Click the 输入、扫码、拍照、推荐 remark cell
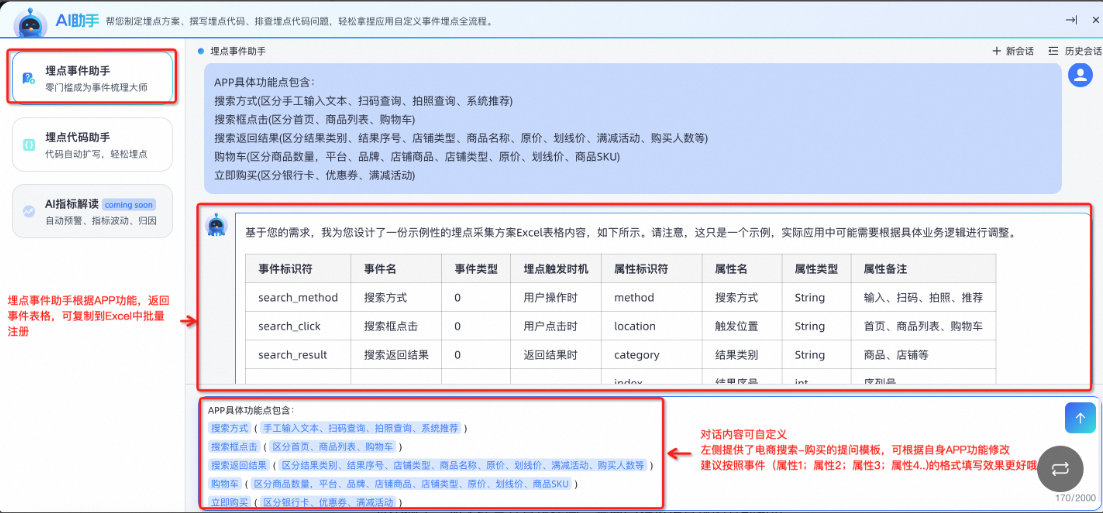This screenshot has height=513, width=1103. 924,298
